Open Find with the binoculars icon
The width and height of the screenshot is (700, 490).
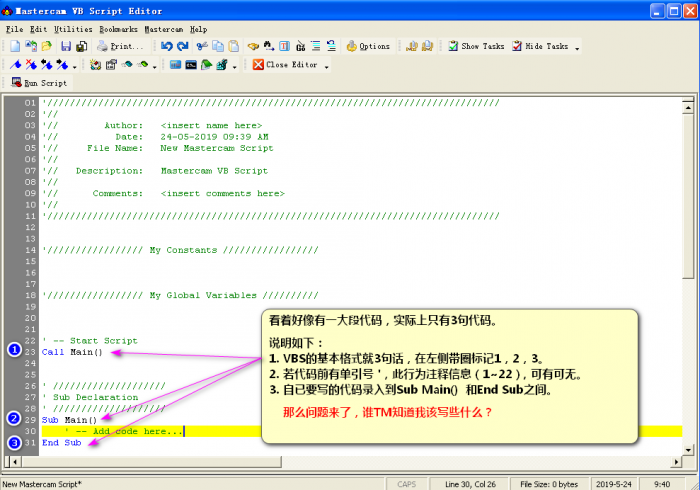pyautogui.click(x=253, y=46)
